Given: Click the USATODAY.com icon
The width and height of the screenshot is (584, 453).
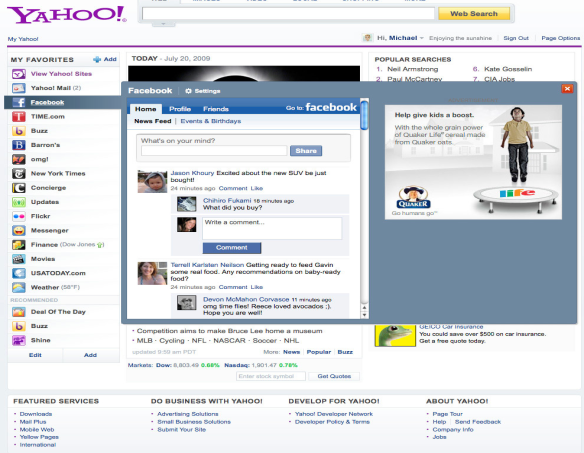Looking at the screenshot, I should [19, 273].
